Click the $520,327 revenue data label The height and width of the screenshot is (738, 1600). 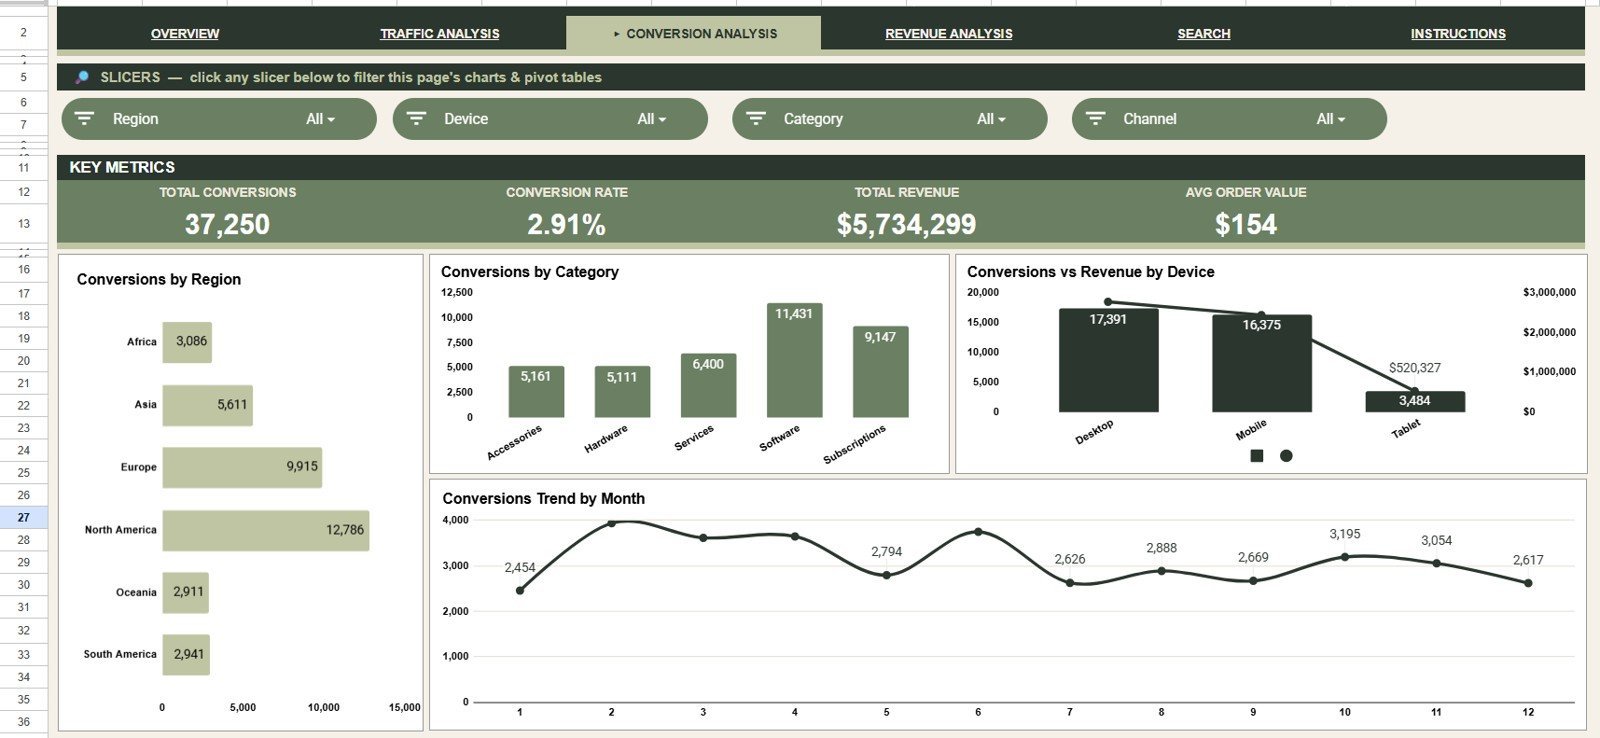click(x=1414, y=368)
